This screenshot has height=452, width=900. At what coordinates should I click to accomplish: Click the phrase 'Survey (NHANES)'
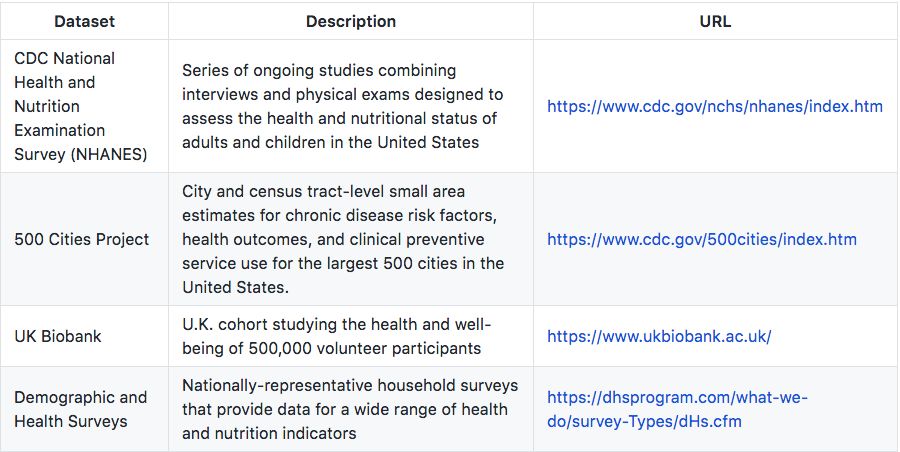[80, 154]
